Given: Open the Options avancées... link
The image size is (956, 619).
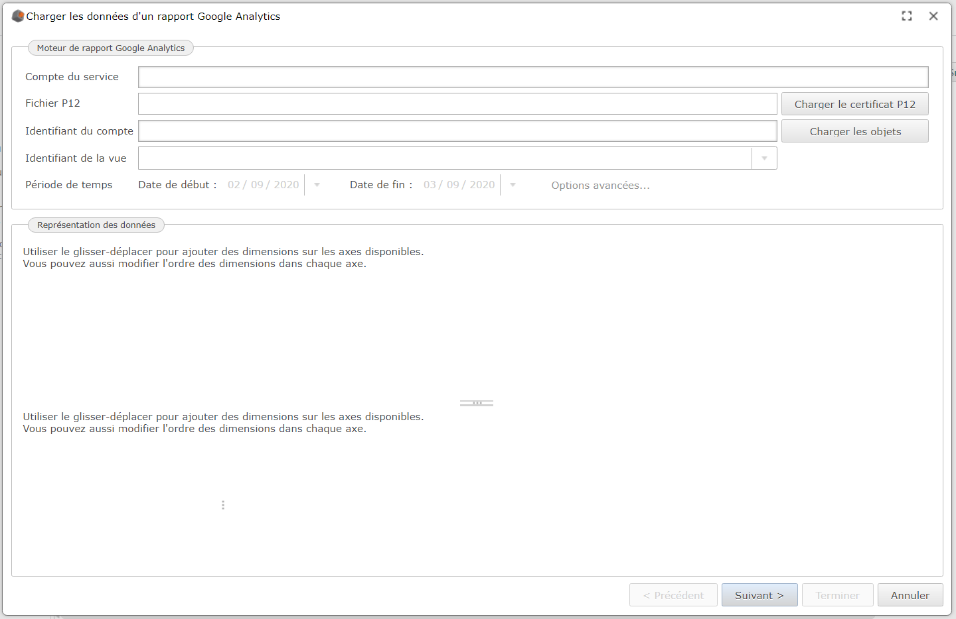Looking at the screenshot, I should pos(600,185).
